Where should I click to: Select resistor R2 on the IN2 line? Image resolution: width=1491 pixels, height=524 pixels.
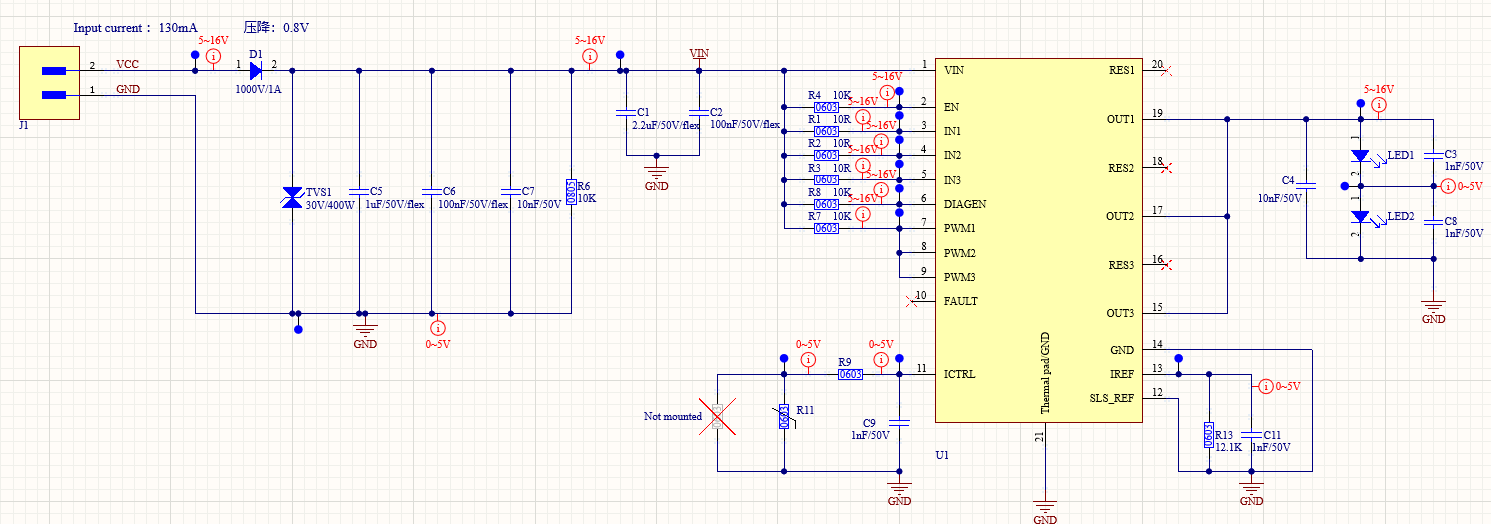(826, 155)
